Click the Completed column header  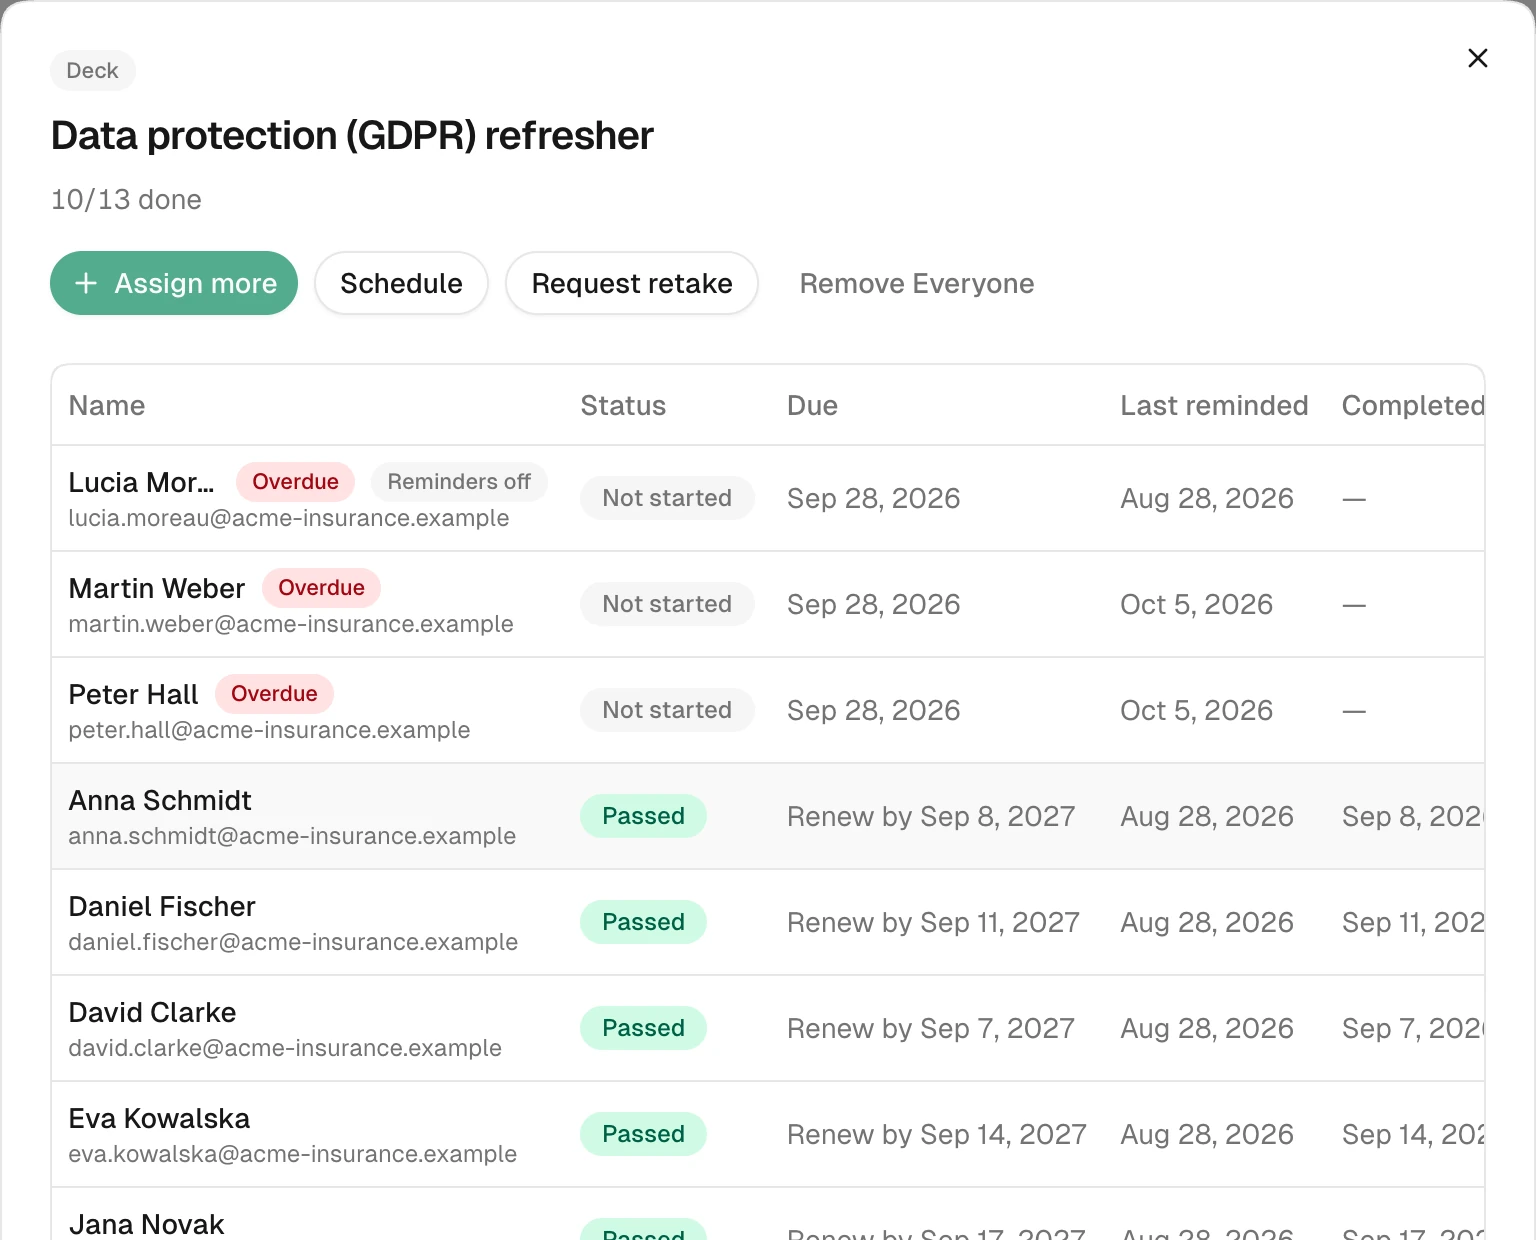[x=1413, y=405]
